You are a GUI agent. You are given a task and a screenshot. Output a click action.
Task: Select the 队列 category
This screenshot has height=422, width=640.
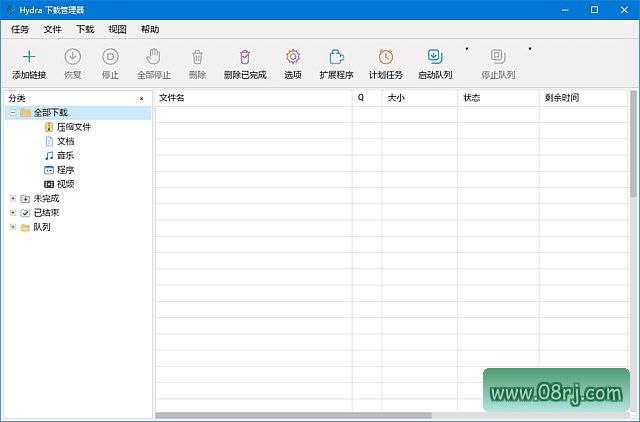point(42,227)
